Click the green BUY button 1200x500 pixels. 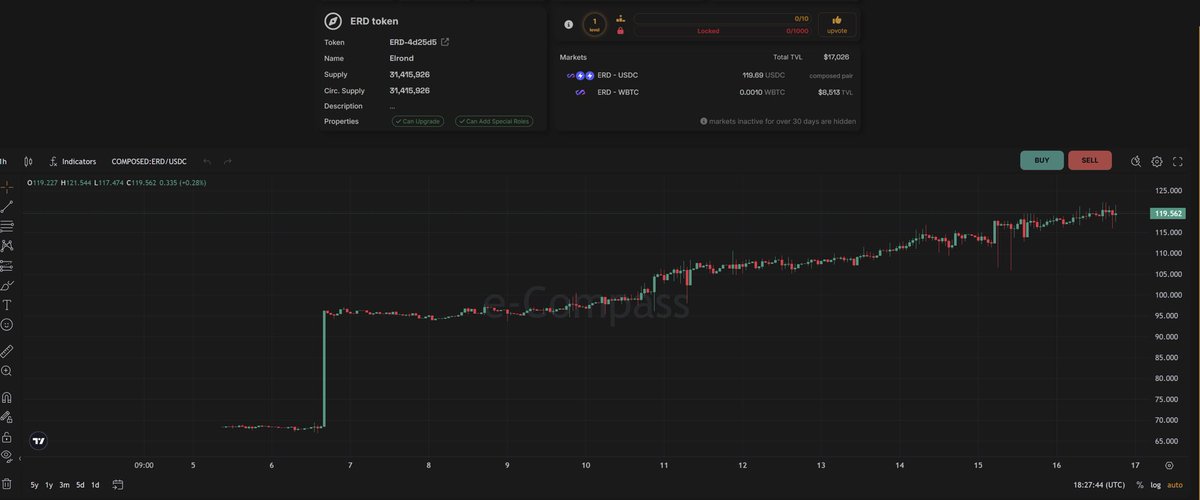[x=1042, y=160]
